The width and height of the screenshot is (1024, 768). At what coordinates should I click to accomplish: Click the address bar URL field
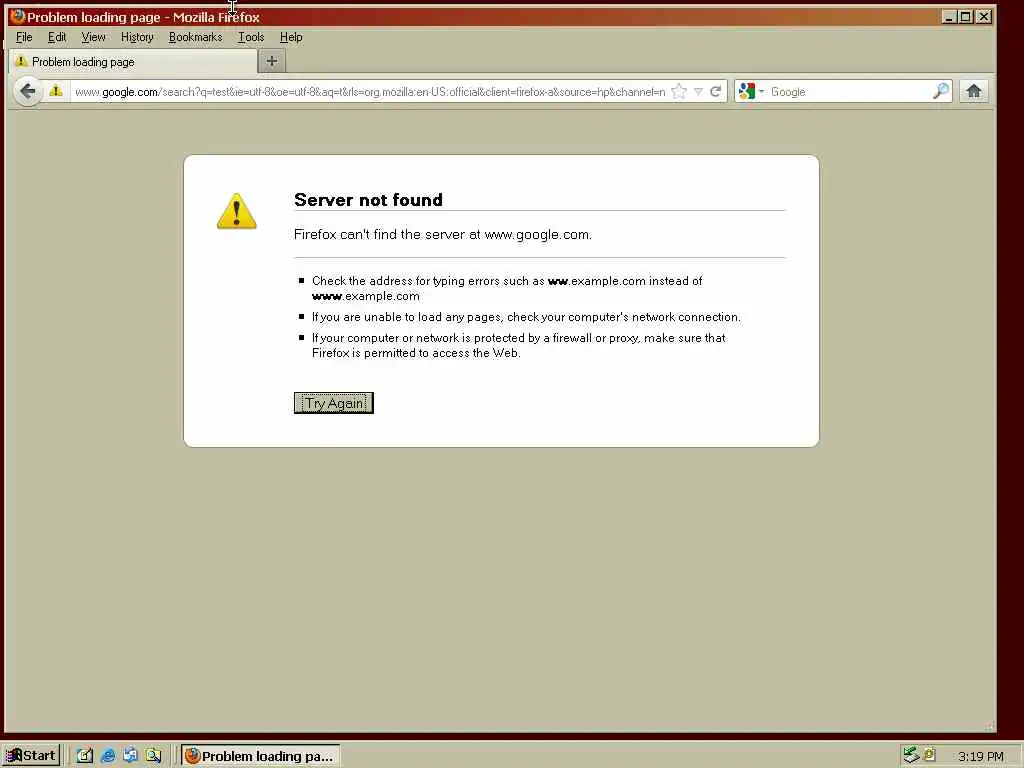point(370,91)
